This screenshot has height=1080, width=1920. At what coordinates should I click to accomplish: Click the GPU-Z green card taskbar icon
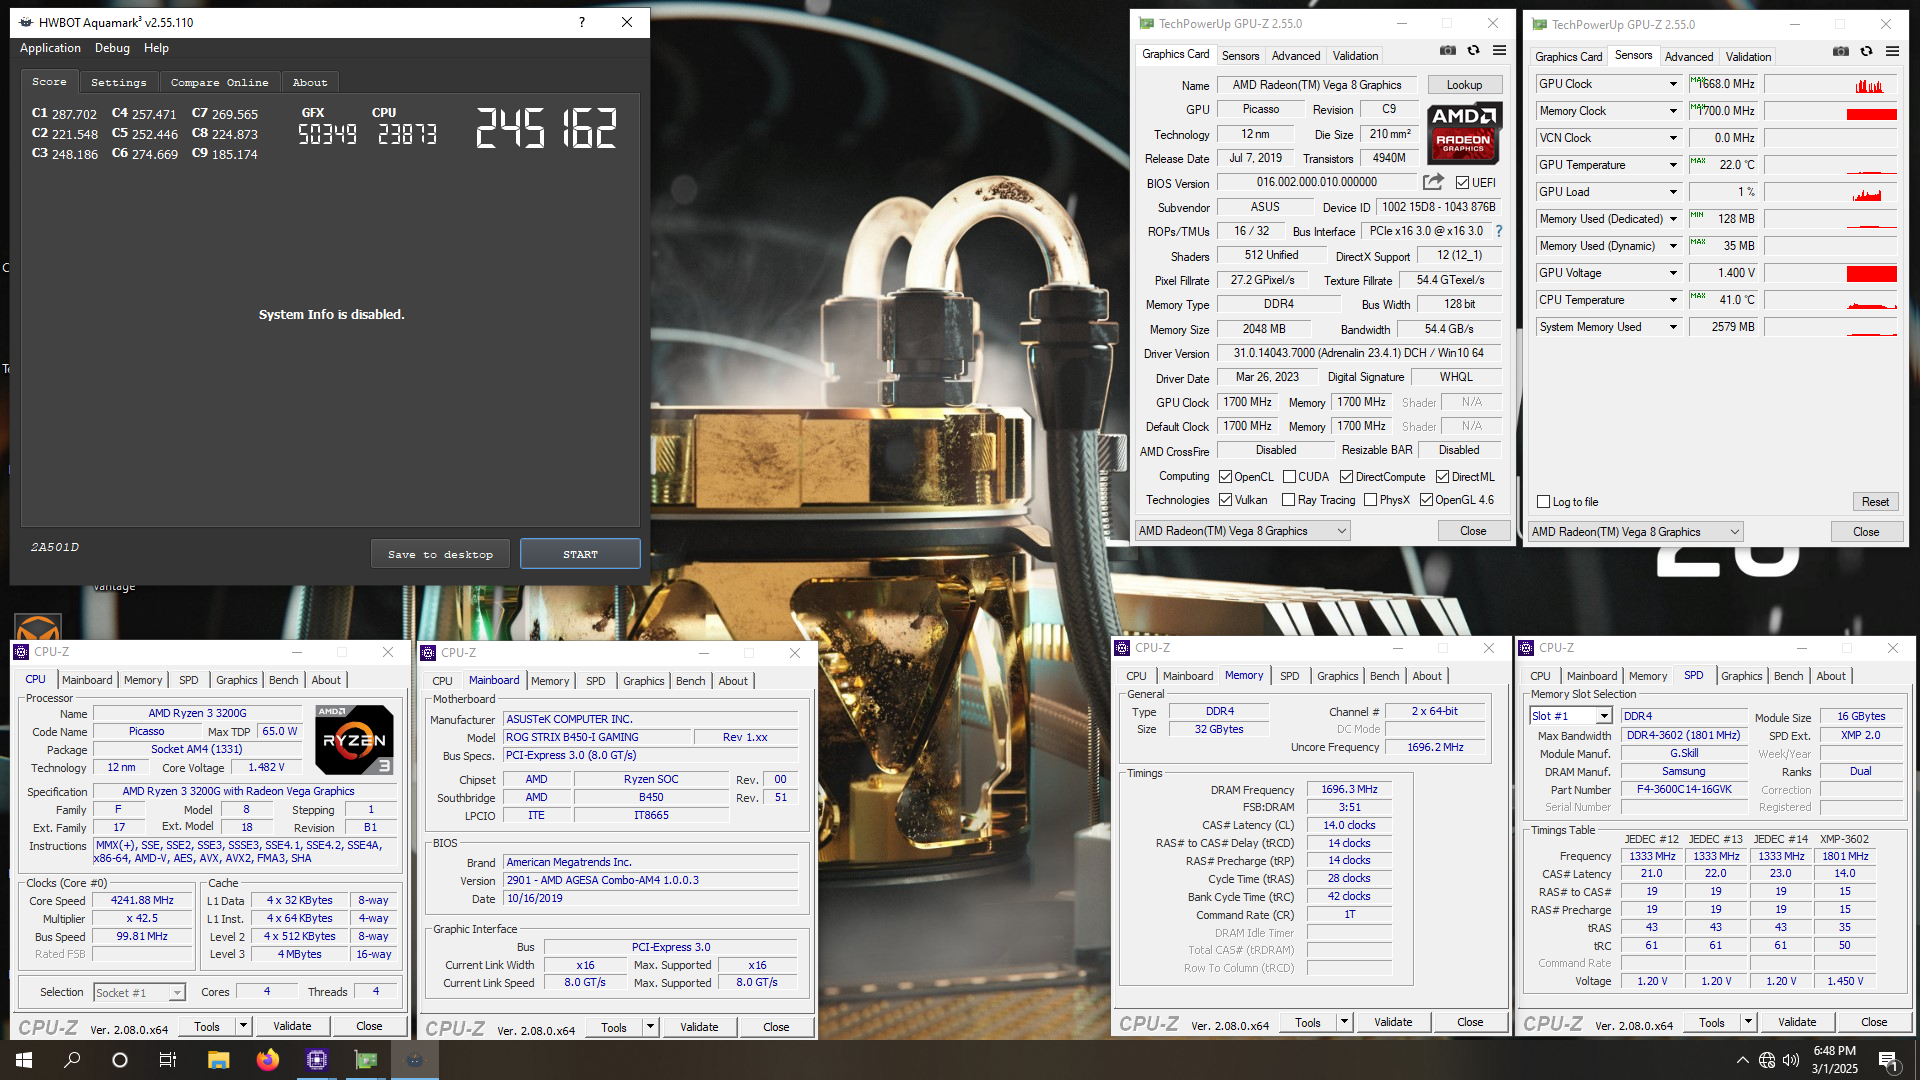366,1060
